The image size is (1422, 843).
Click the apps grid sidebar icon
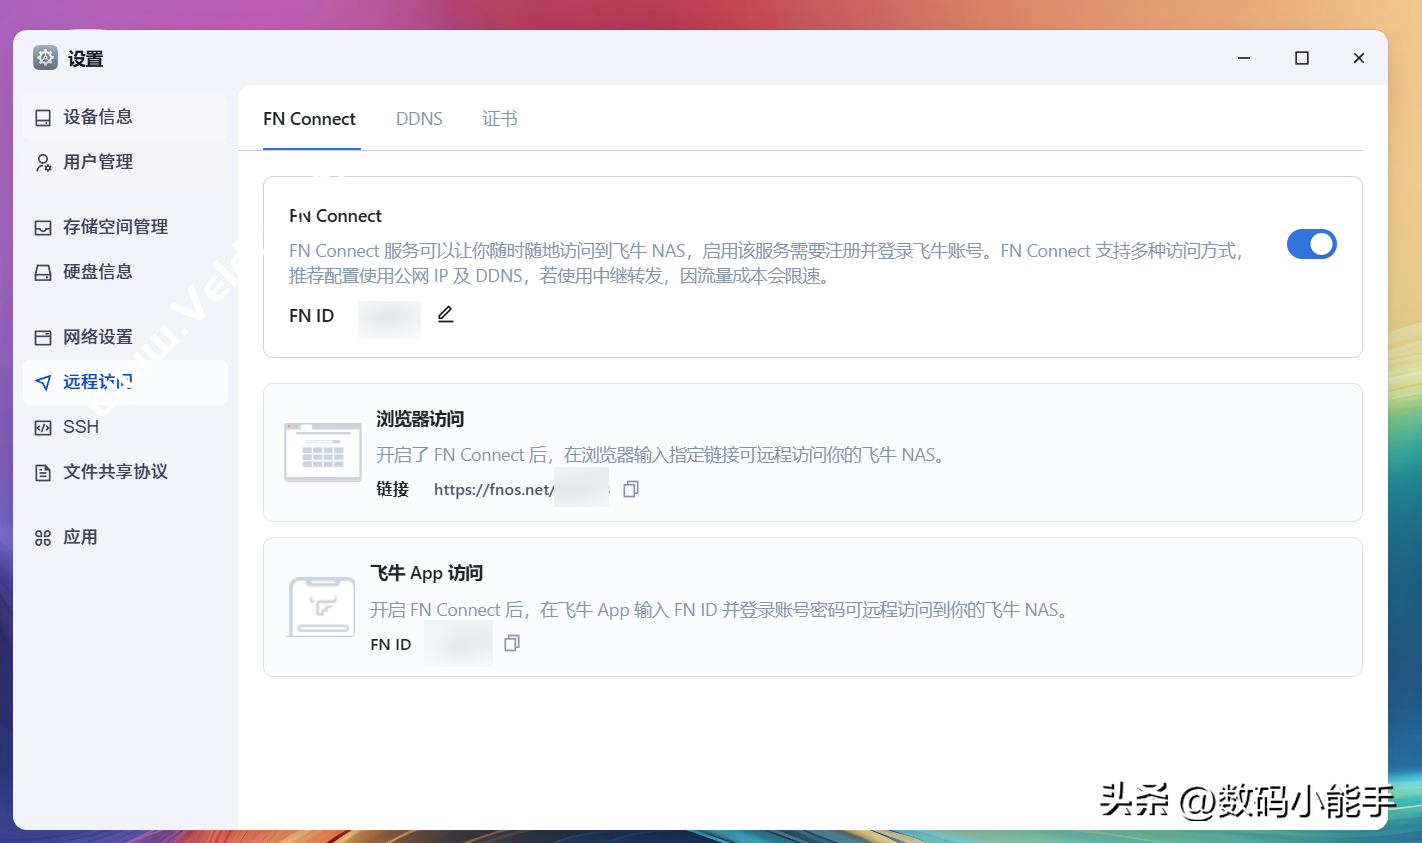click(43, 538)
